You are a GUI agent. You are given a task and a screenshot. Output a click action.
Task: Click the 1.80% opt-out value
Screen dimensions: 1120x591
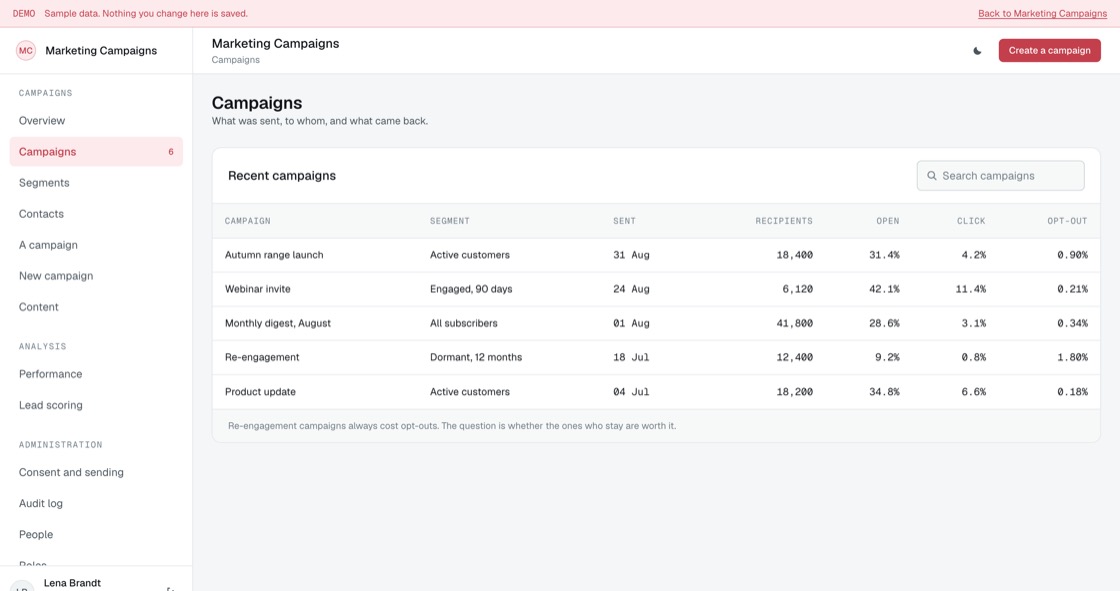1073,357
